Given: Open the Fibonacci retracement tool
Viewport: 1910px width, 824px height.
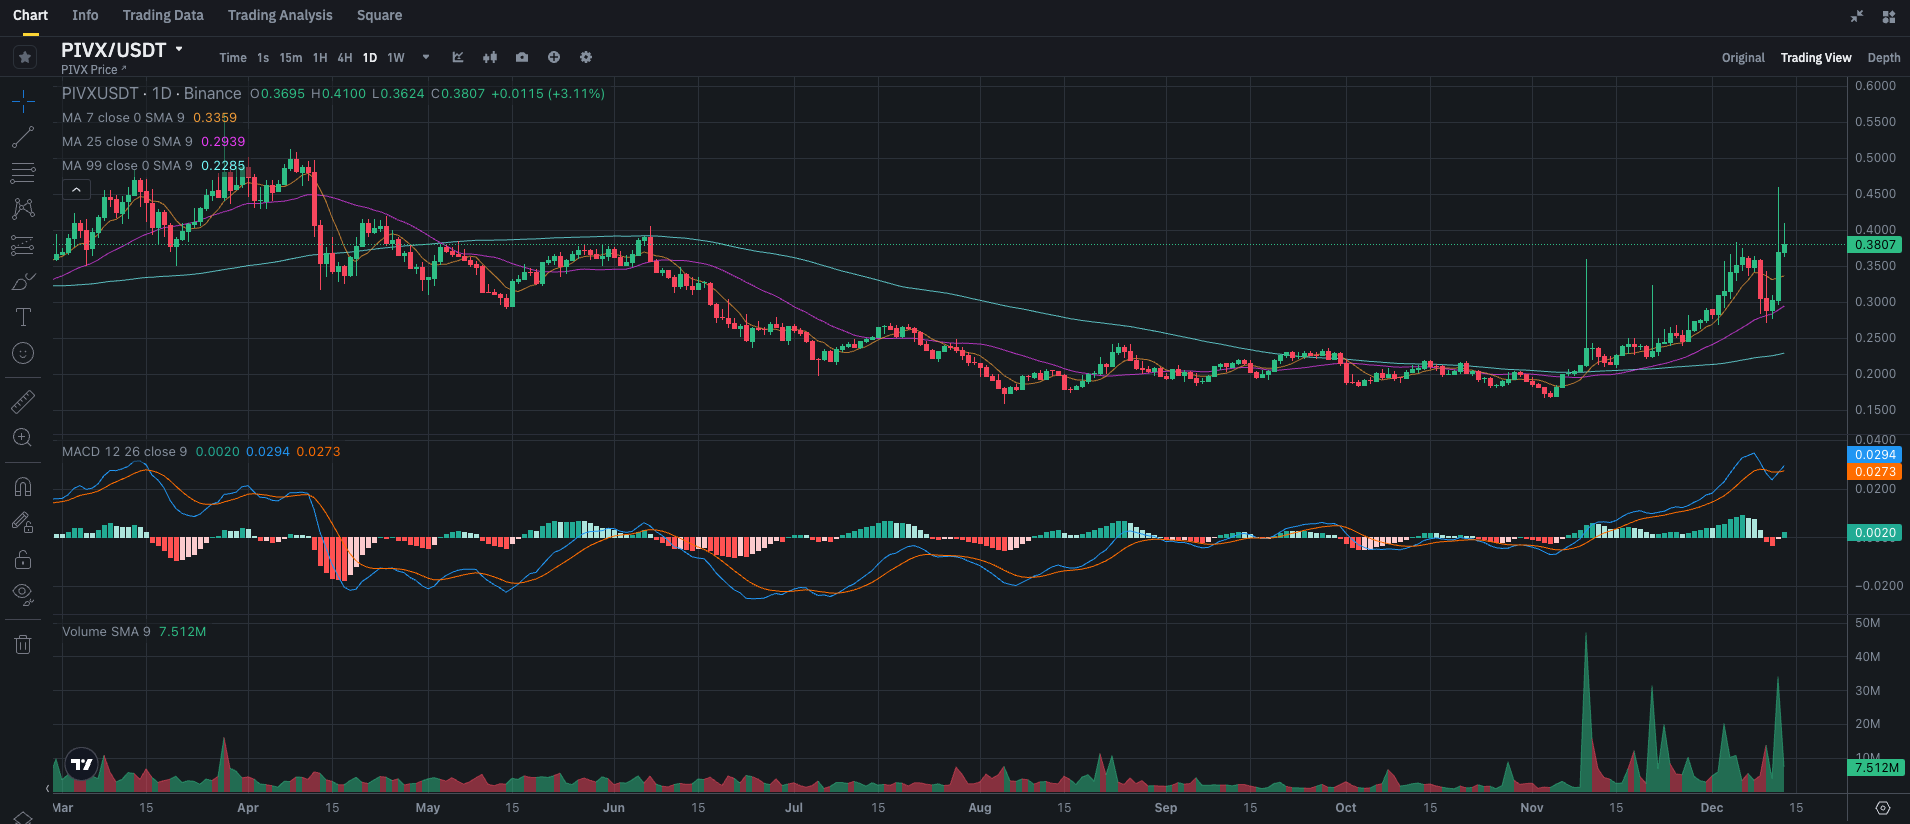Looking at the screenshot, I should (23, 173).
